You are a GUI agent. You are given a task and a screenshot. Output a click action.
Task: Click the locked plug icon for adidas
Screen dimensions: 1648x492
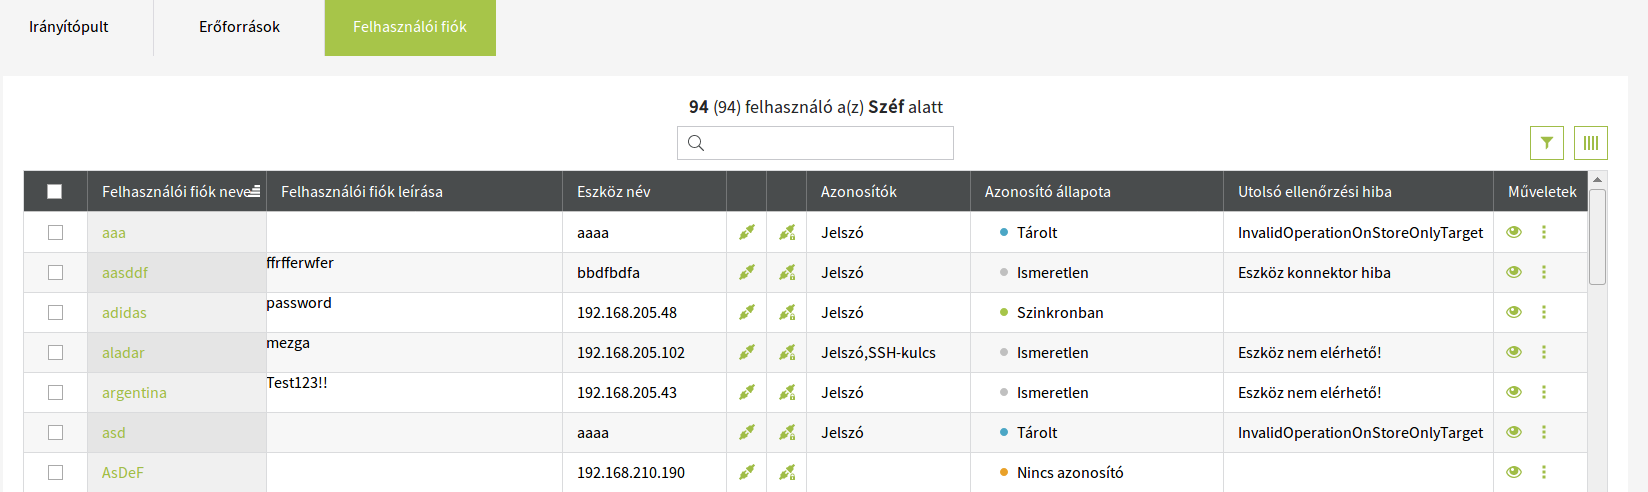click(787, 312)
